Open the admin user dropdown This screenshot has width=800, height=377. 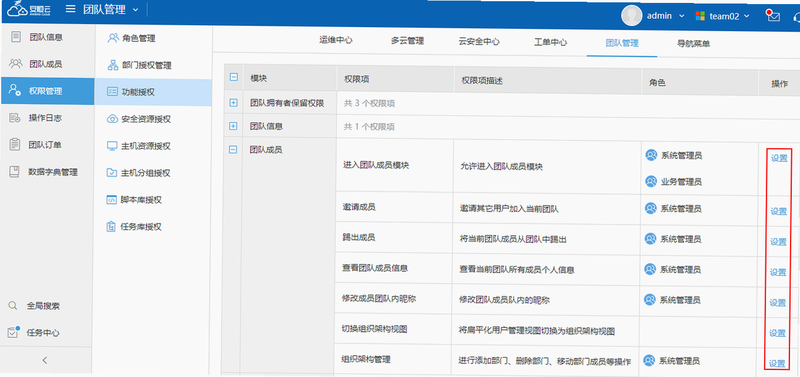[x=653, y=16]
